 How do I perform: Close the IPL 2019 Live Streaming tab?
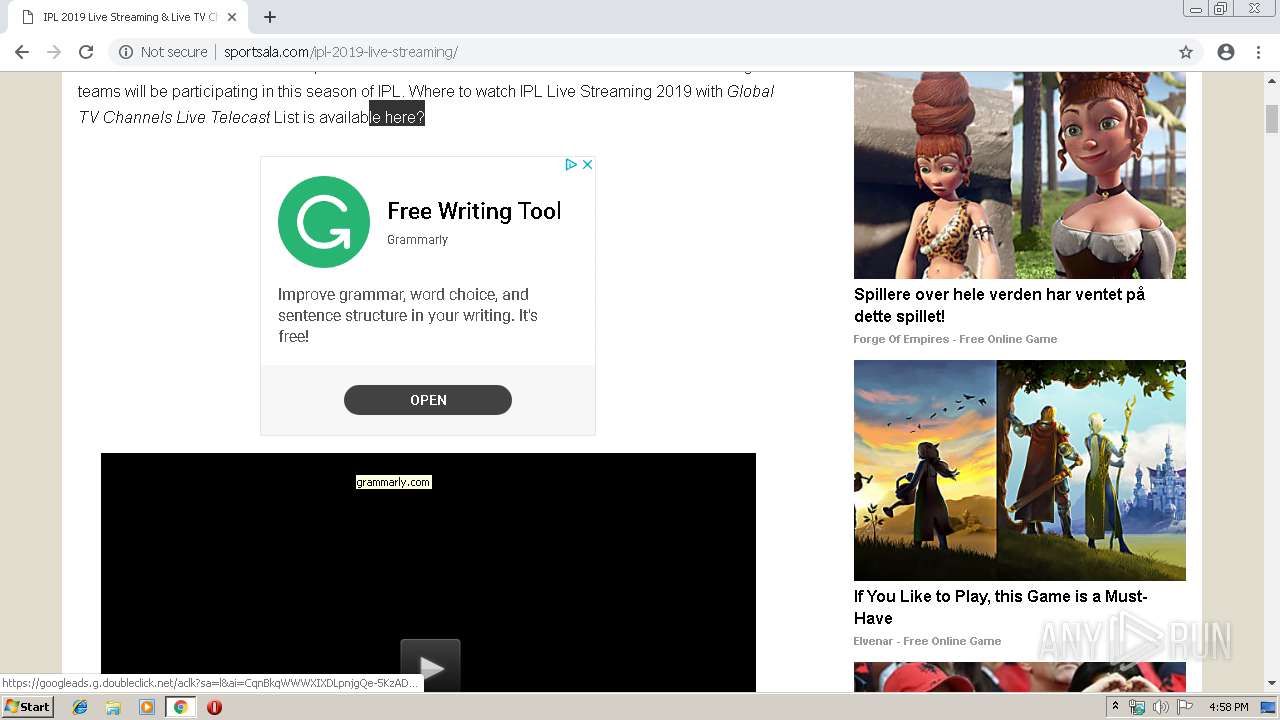232,17
